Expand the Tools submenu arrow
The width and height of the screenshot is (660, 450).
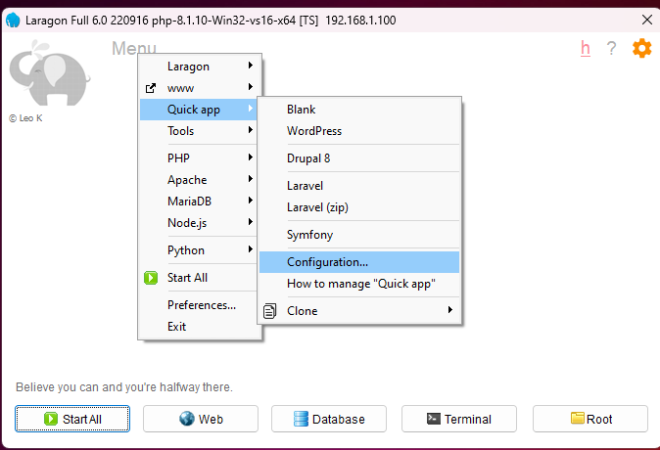tap(250, 130)
